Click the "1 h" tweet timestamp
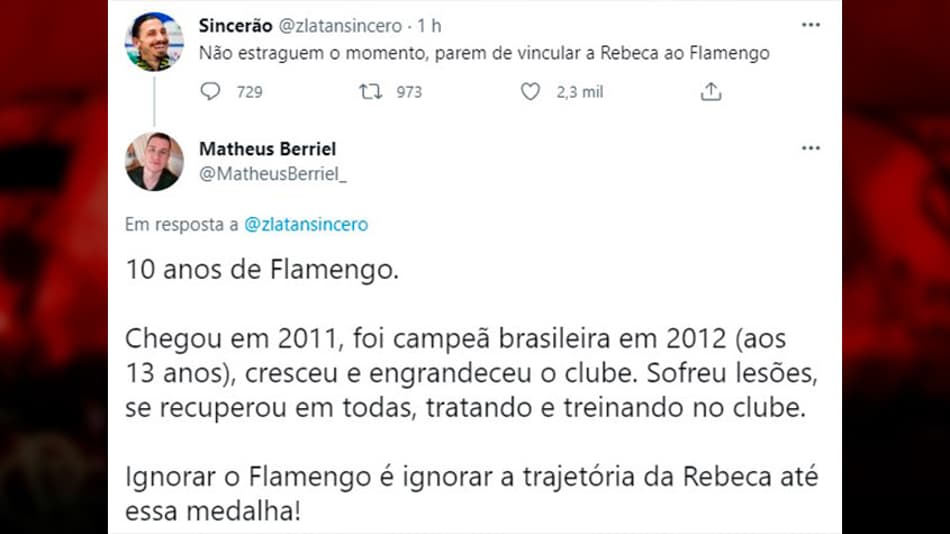The image size is (950, 534). point(428,26)
